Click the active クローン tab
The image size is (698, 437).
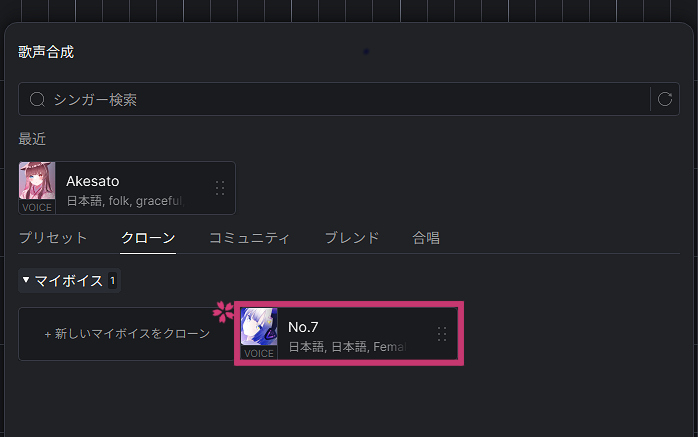pos(148,238)
